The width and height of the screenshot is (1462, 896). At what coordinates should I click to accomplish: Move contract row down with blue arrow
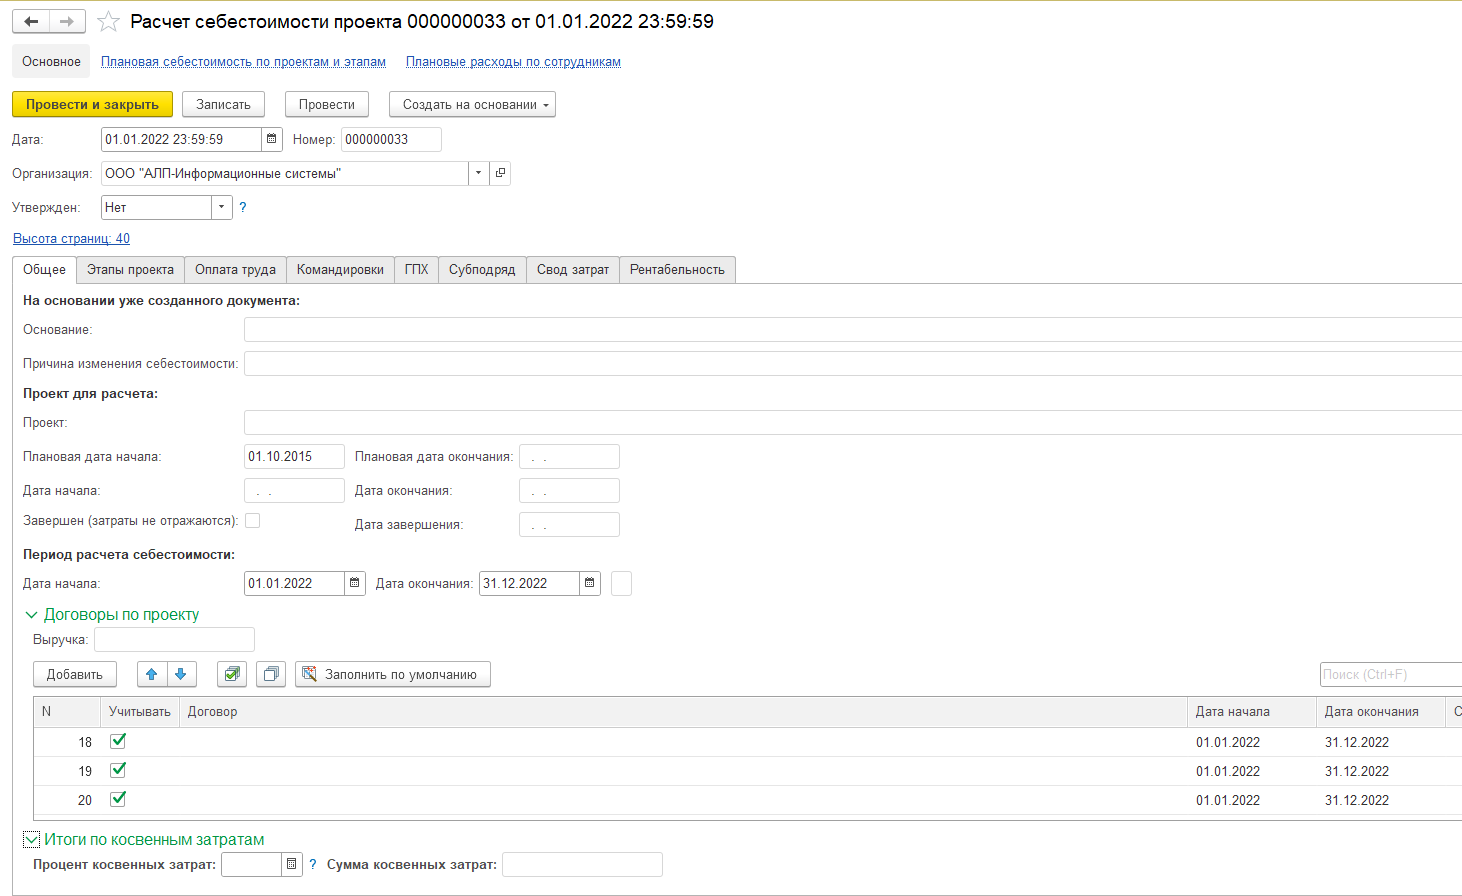click(181, 674)
